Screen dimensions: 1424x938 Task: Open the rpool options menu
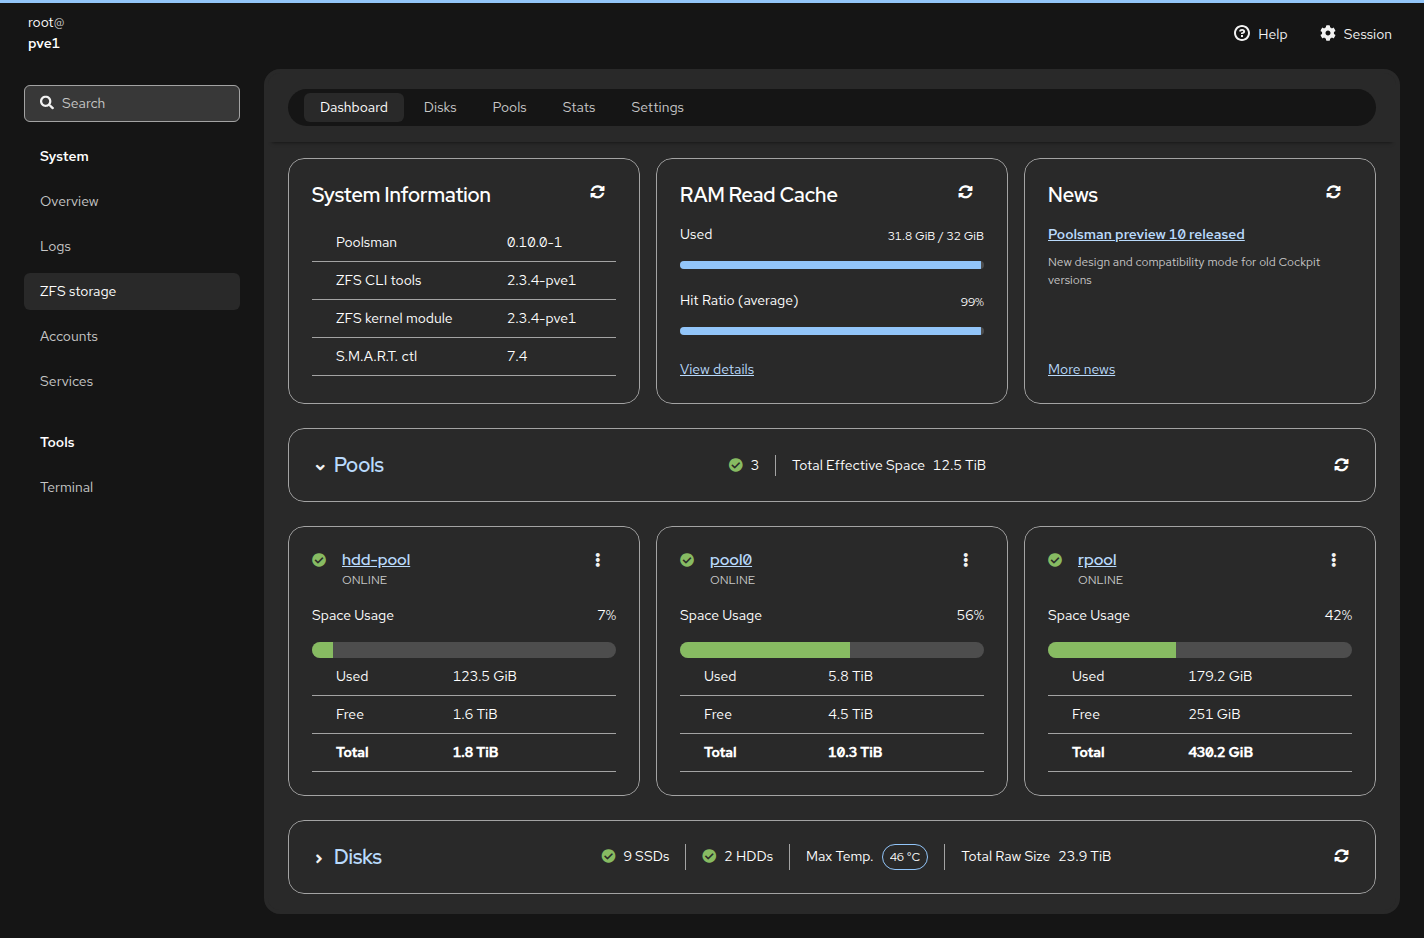[1333, 560]
